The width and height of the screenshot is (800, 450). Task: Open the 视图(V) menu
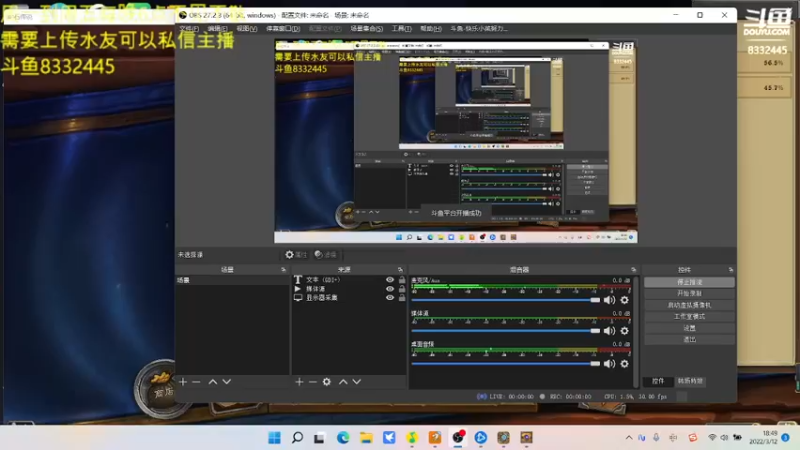click(x=246, y=29)
